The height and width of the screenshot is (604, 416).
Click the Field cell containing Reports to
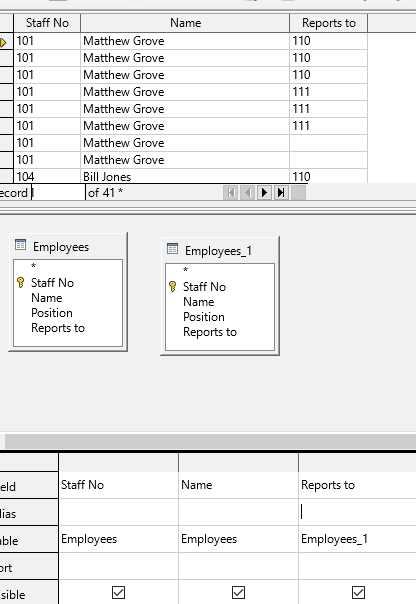[357, 485]
